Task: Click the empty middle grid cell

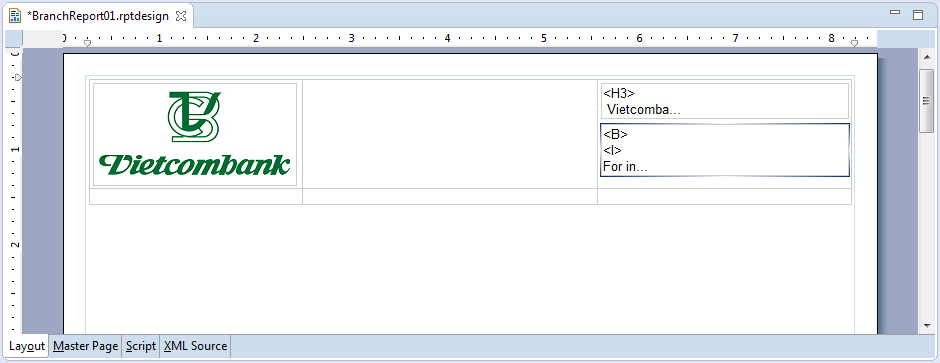Action: click(x=450, y=134)
